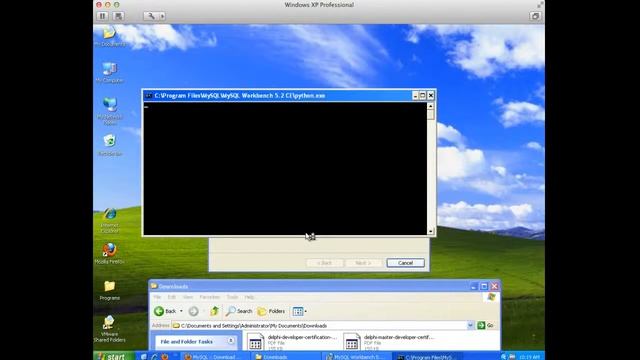Screen dimensions: 640x360
Task: Click Internet Explorer Quick Launch icon
Action: (x=154, y=356)
